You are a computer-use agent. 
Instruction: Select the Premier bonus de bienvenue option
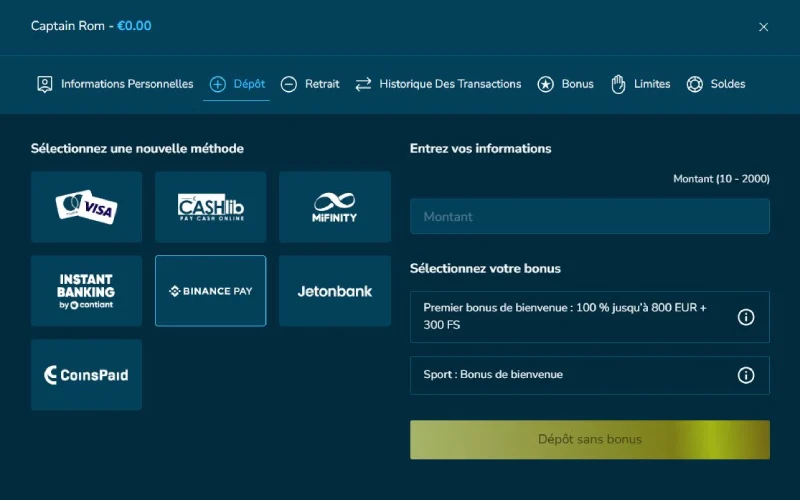[565, 317]
